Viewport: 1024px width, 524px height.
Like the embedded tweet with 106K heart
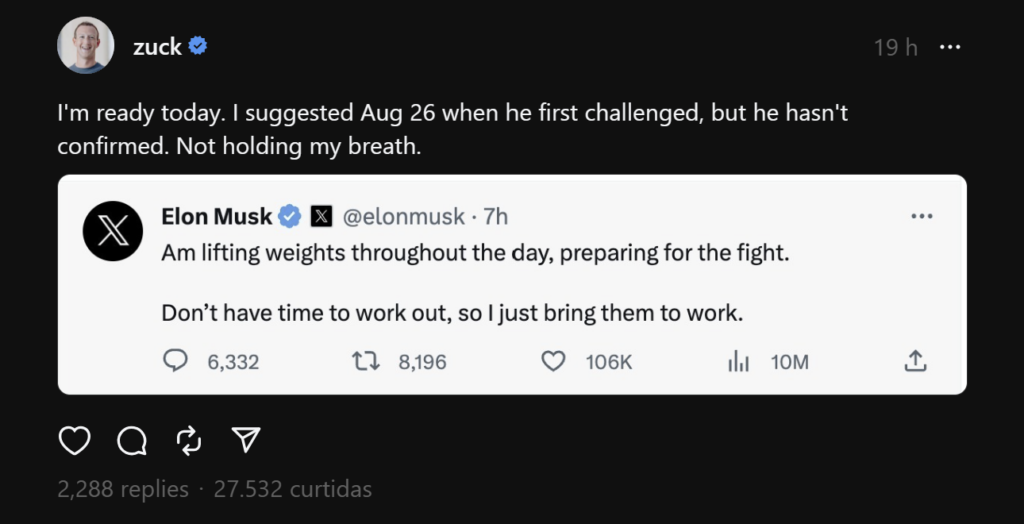pos(553,362)
